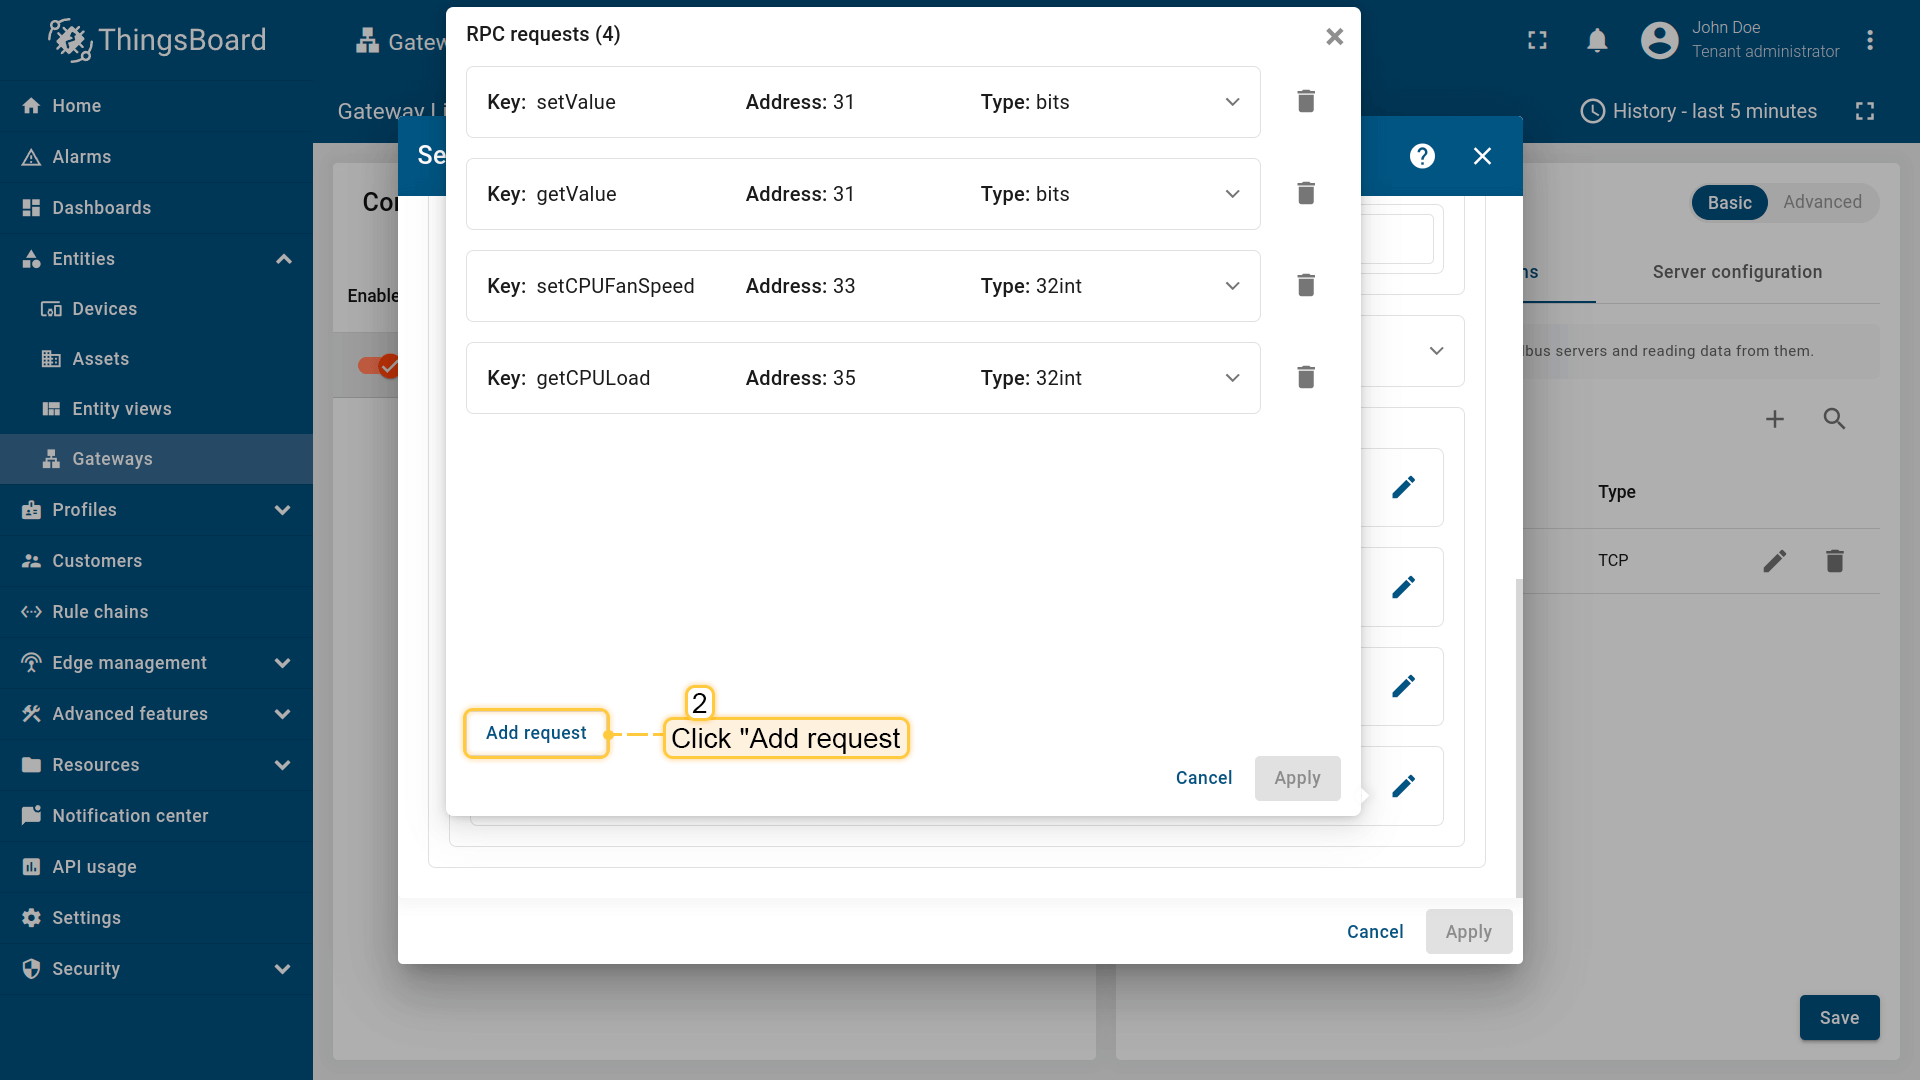Search connectors with magnifier icon
This screenshot has height=1080, width=1920.
[x=1833, y=419]
